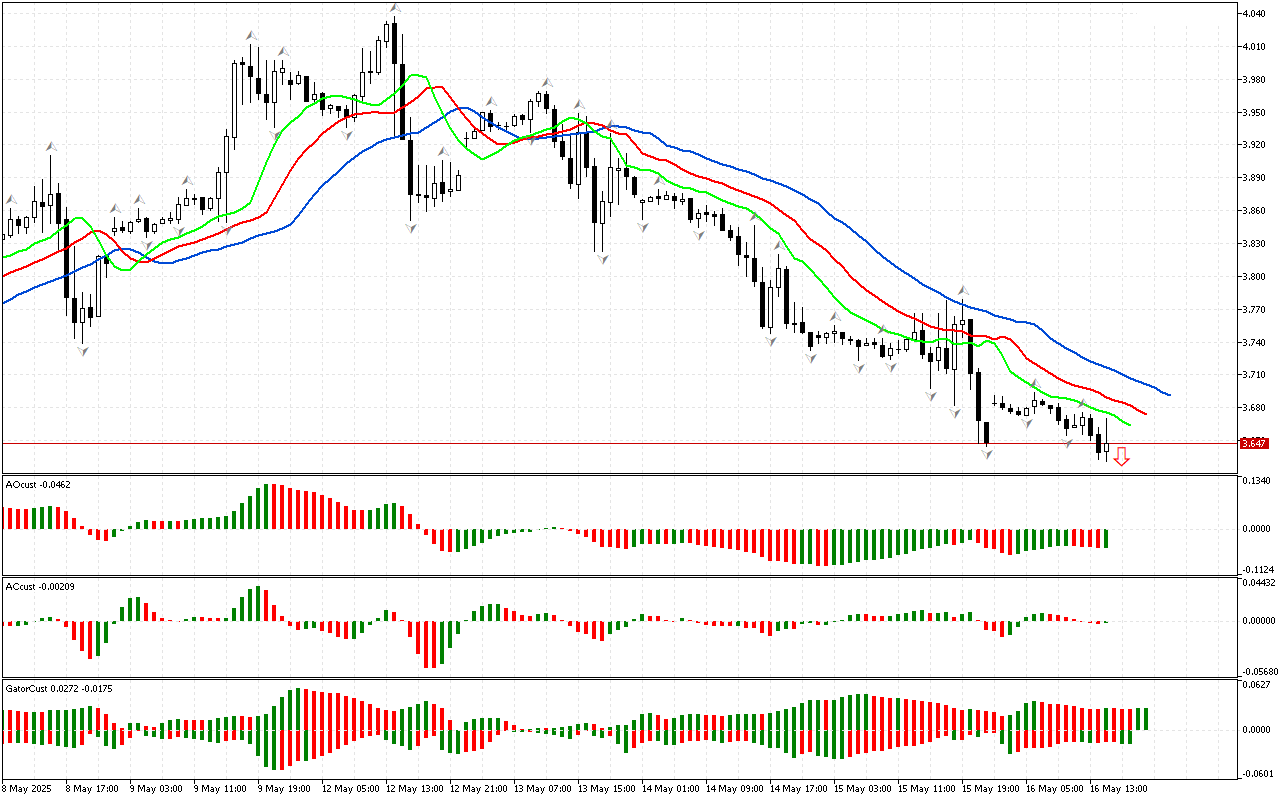Screen dimensions: 1280x800
Task: Click the down fractal below the 3.647 low
Action: tap(988, 454)
